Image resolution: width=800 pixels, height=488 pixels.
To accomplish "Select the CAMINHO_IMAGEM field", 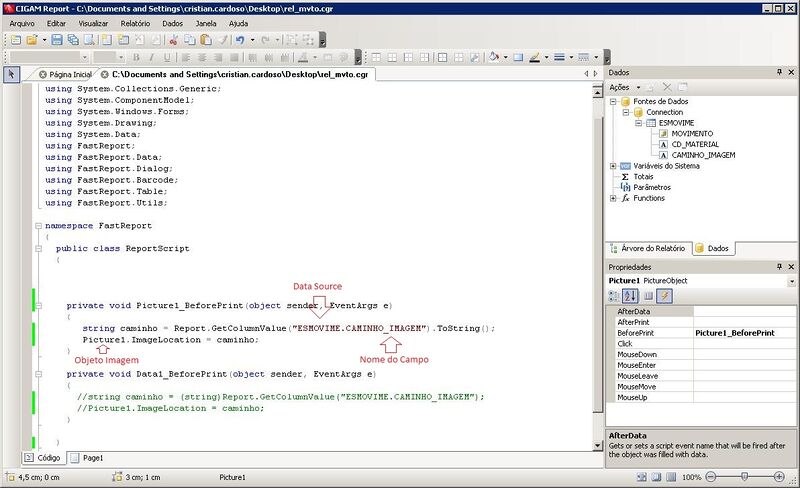I will (703, 155).
